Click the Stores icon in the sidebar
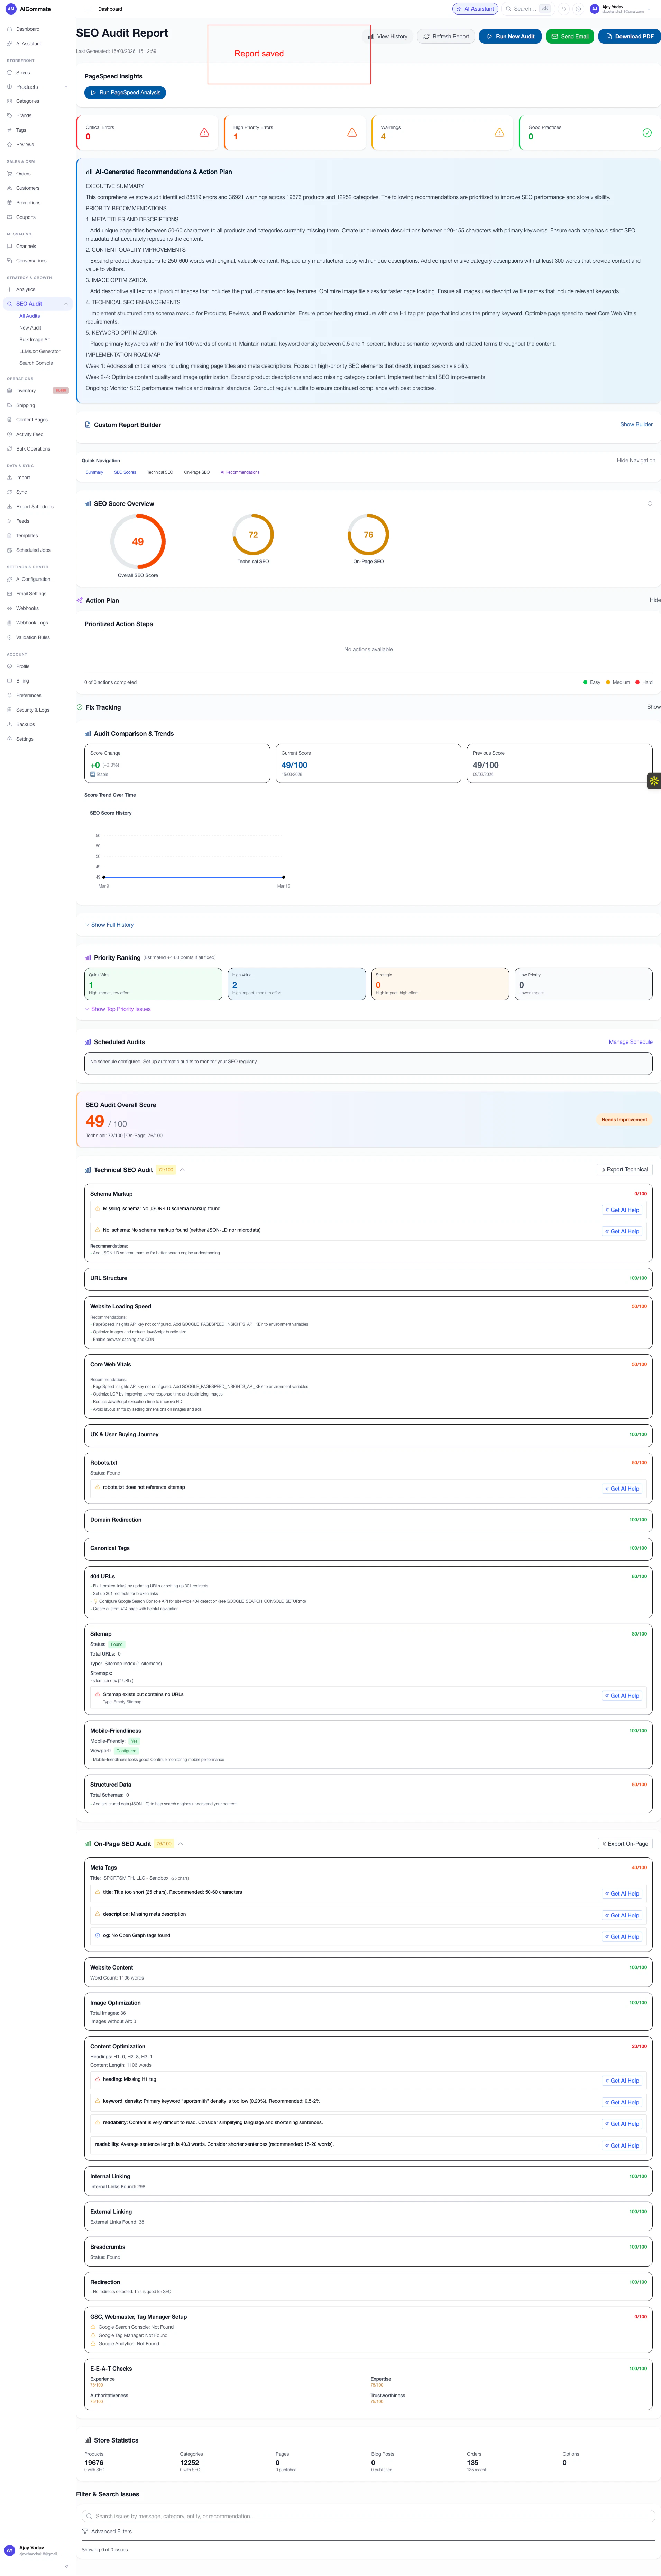Image resolution: width=661 pixels, height=2576 pixels. (9, 73)
